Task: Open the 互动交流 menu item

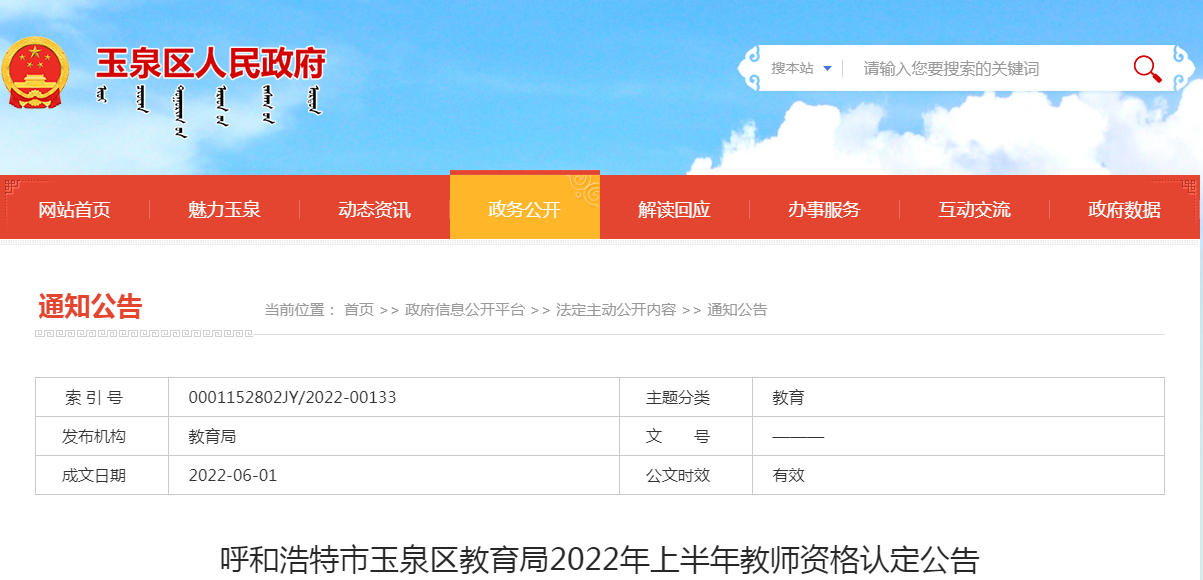Action: click(974, 210)
